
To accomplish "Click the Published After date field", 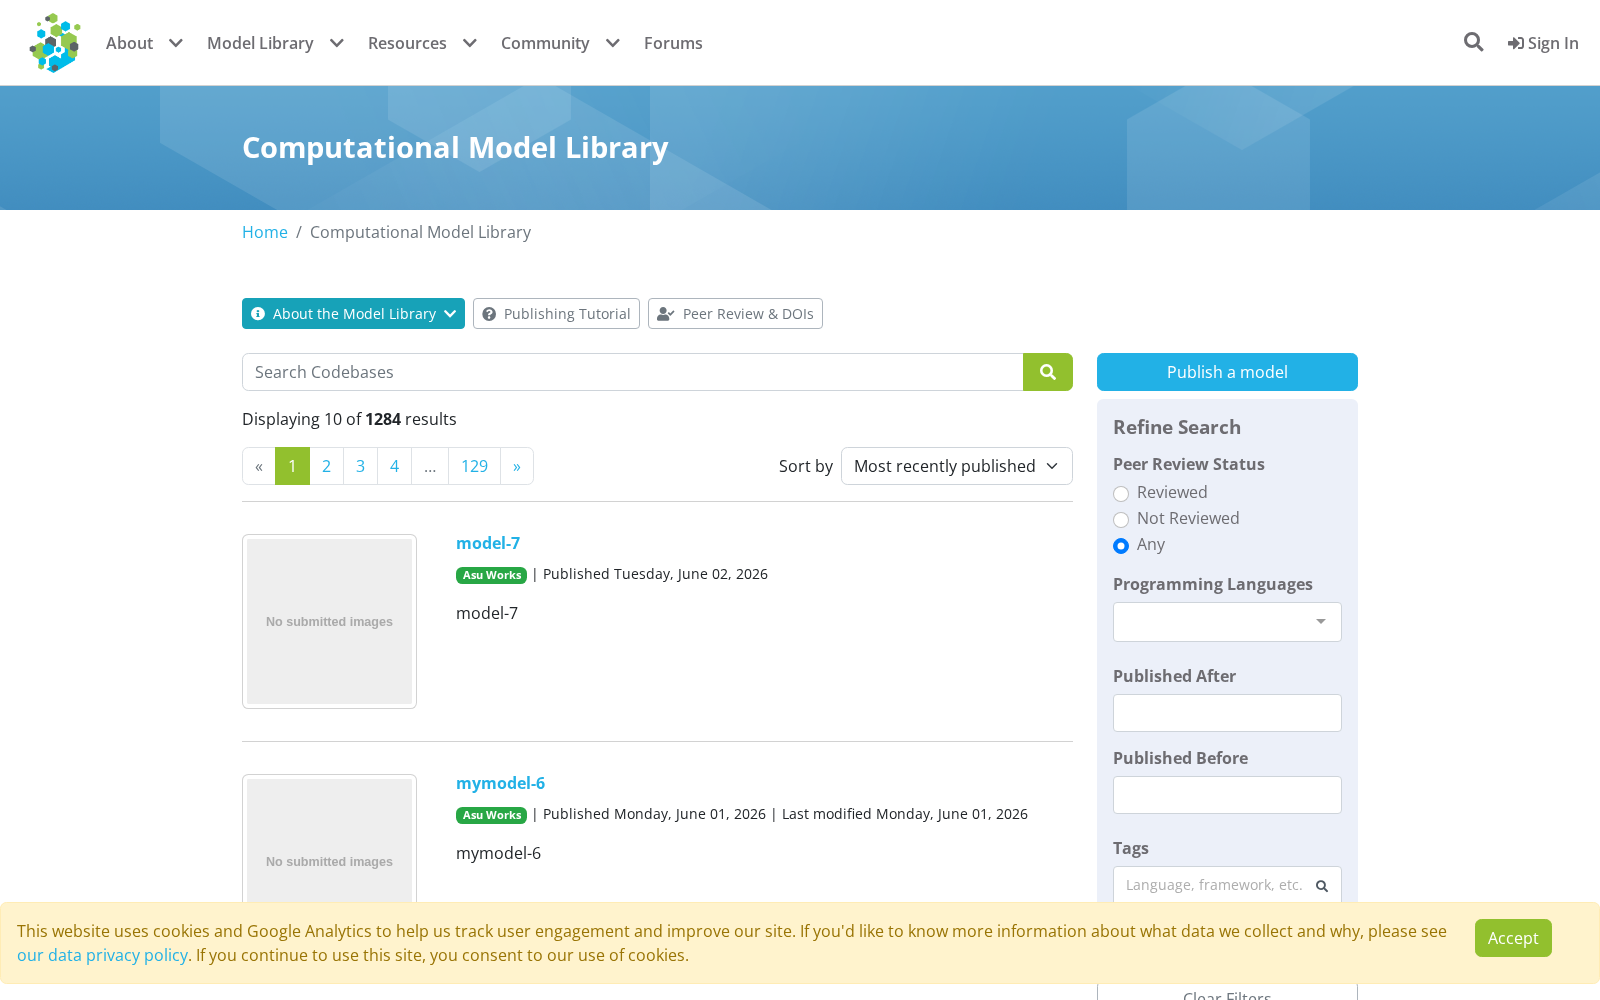I will [1227, 713].
